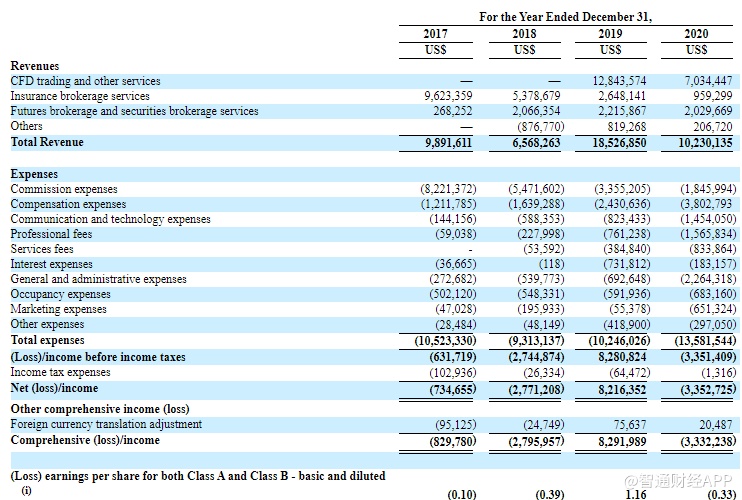Select the Total Revenue row label
Viewport: 742px width, 500px height.
pyautogui.click(x=47, y=142)
